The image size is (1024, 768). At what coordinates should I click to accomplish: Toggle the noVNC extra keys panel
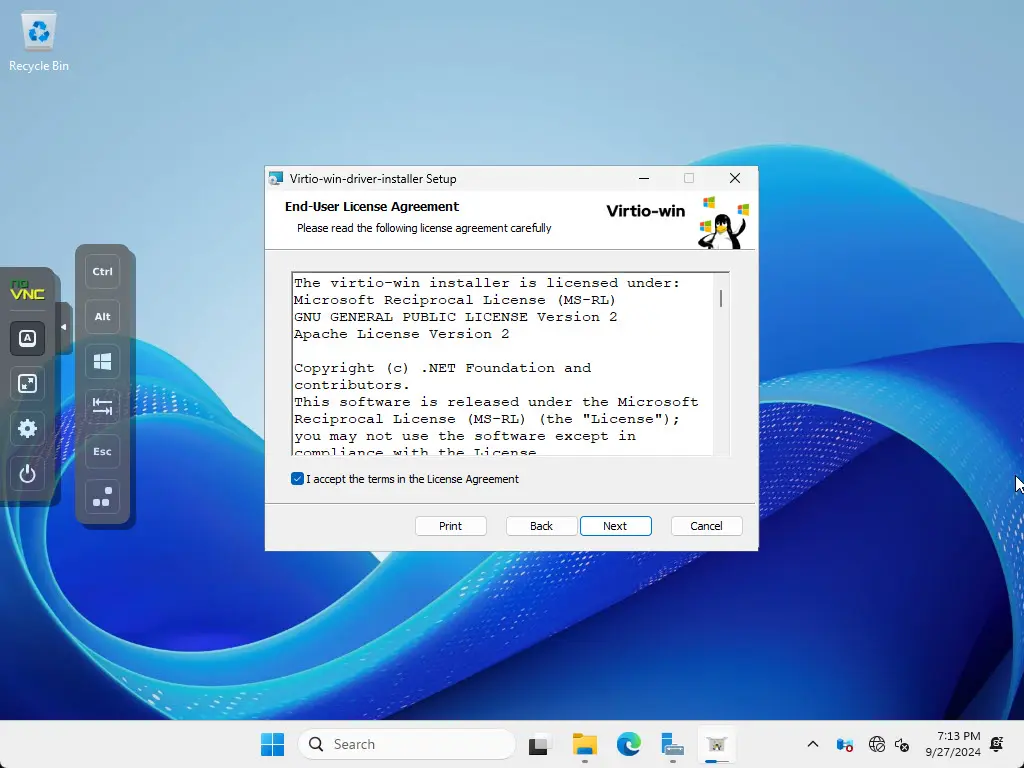pyautogui.click(x=28, y=338)
